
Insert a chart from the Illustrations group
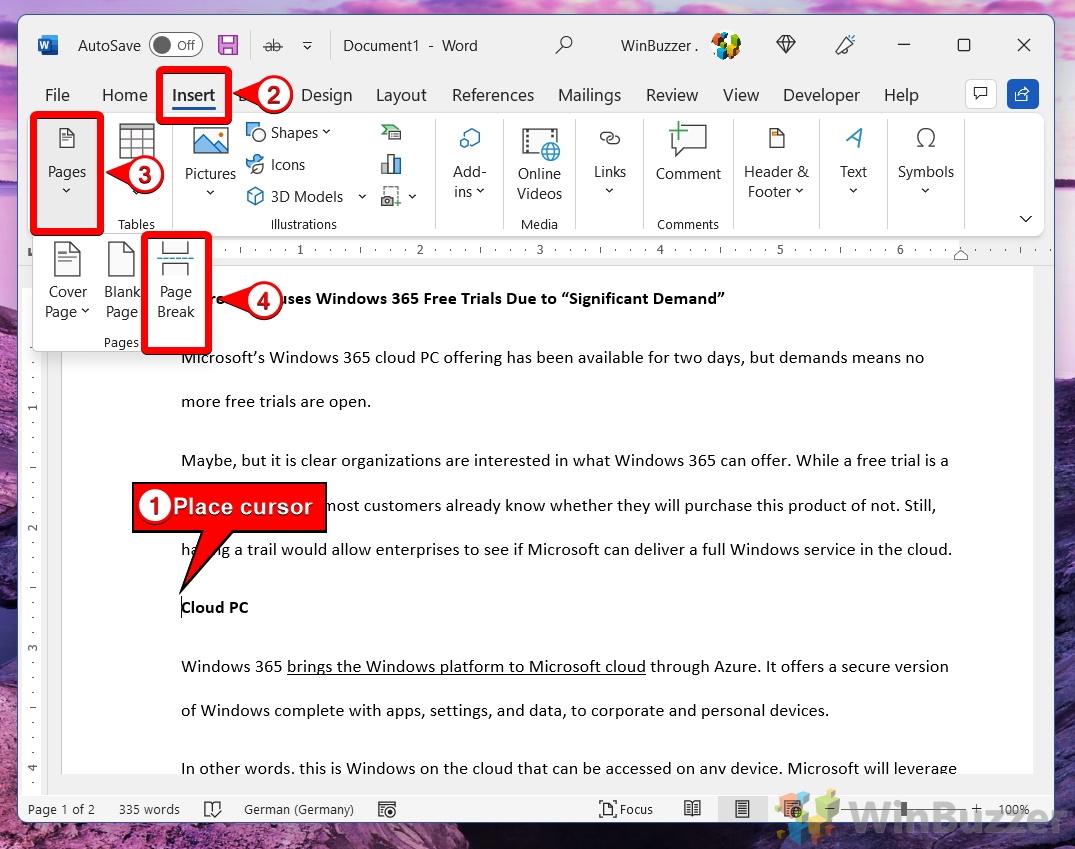point(391,163)
